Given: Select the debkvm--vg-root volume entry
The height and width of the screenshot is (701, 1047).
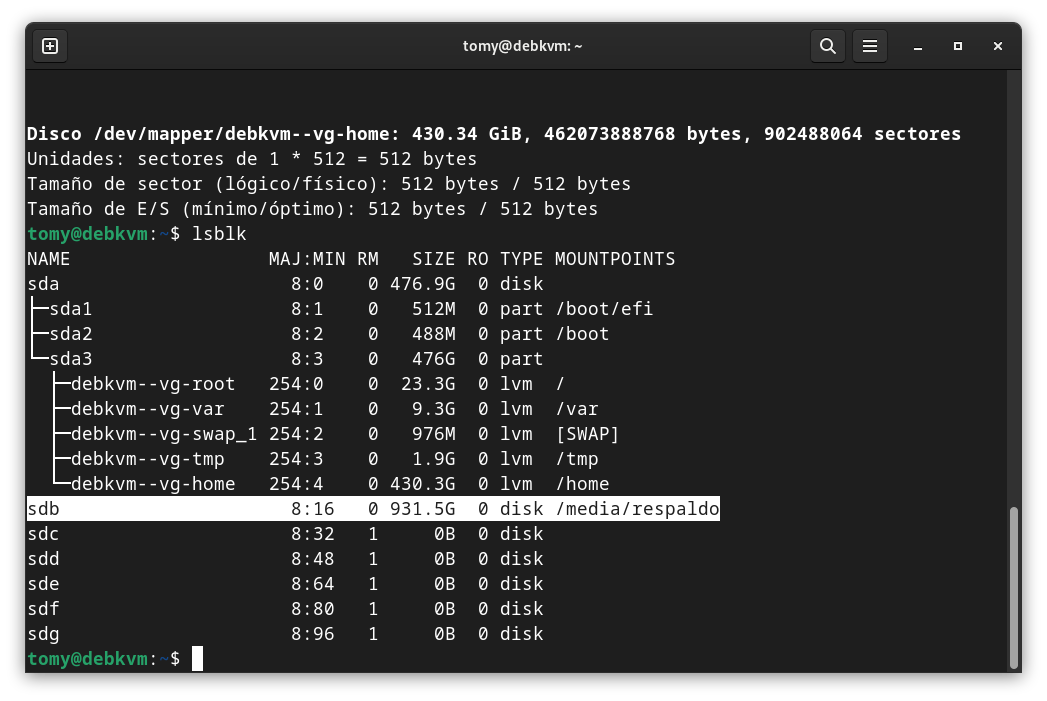Looking at the screenshot, I should (153, 384).
